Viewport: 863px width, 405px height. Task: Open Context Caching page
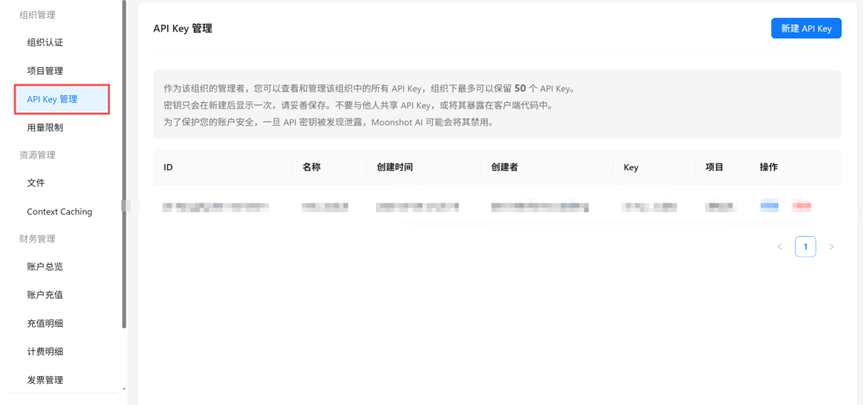pyautogui.click(x=59, y=211)
